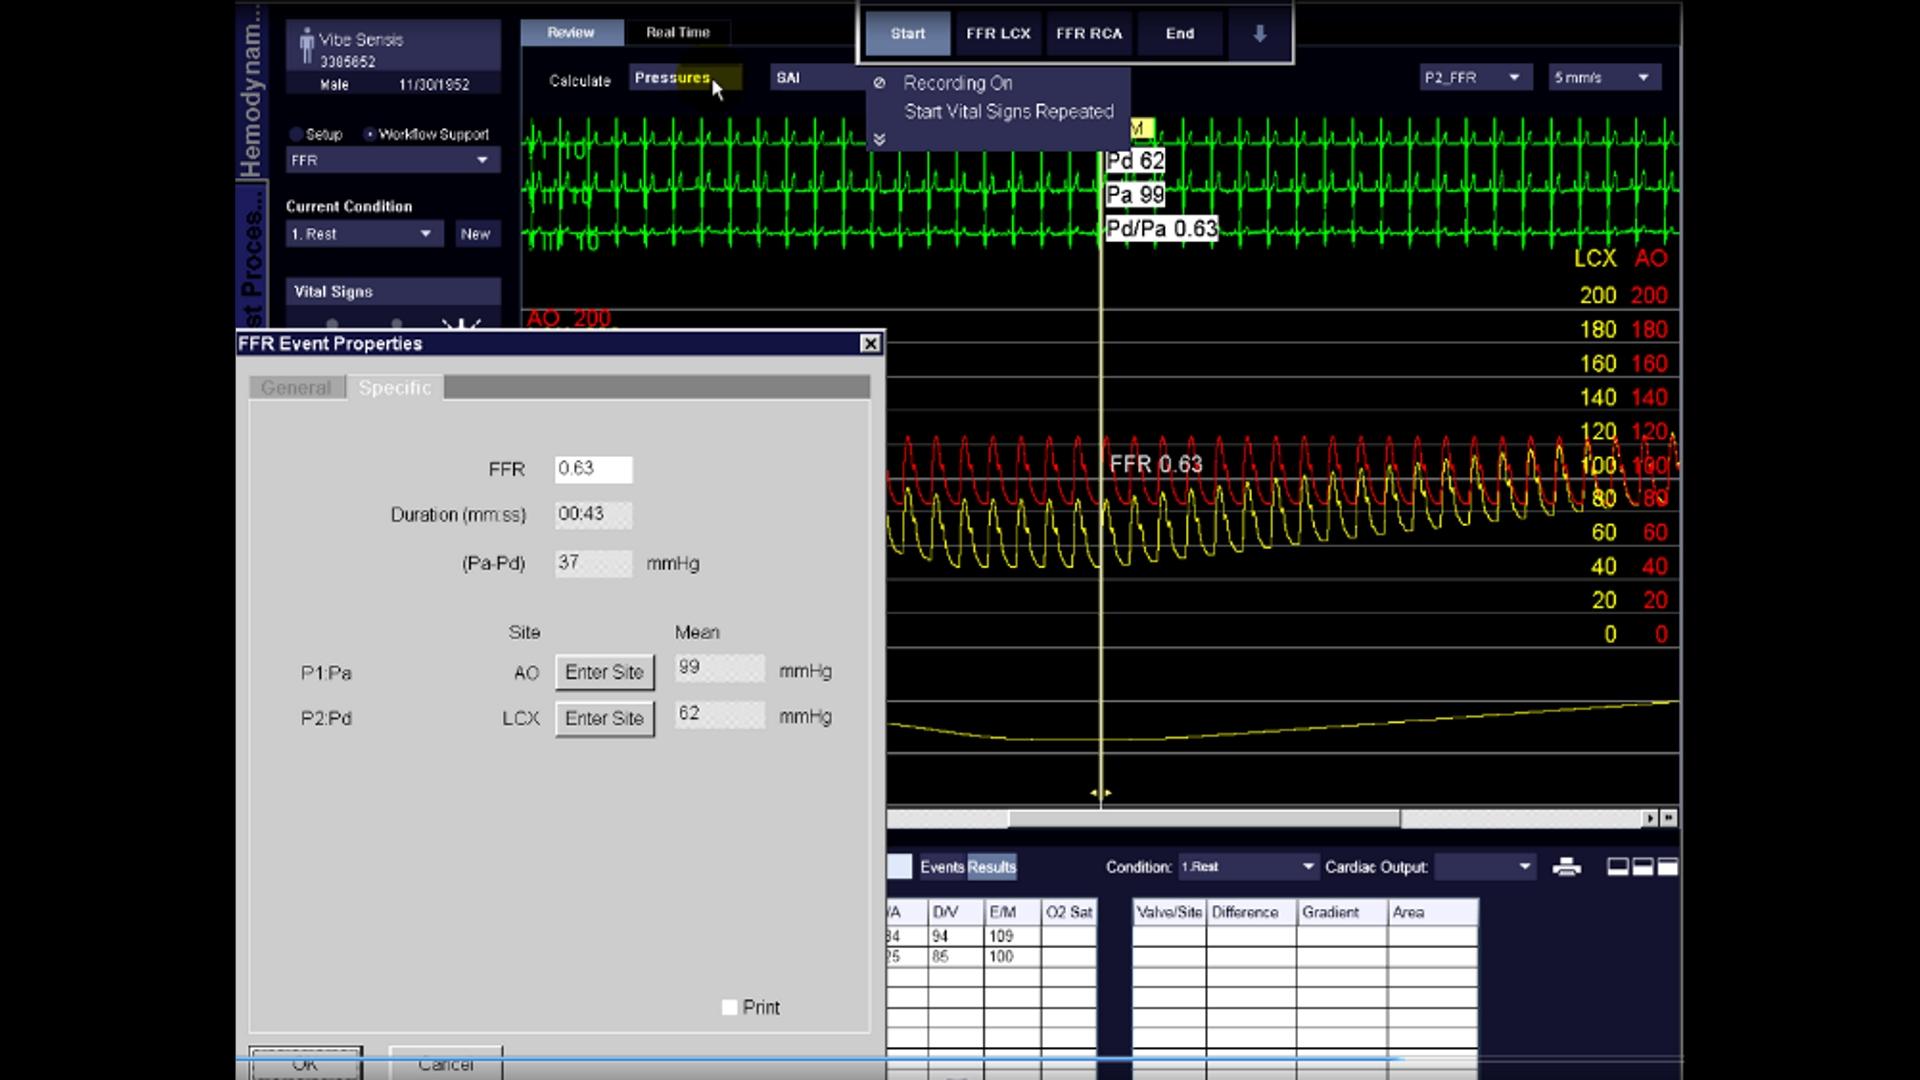
Task: Expand the double-chevron under Start Vital Signs Repeated
Action: (881, 140)
